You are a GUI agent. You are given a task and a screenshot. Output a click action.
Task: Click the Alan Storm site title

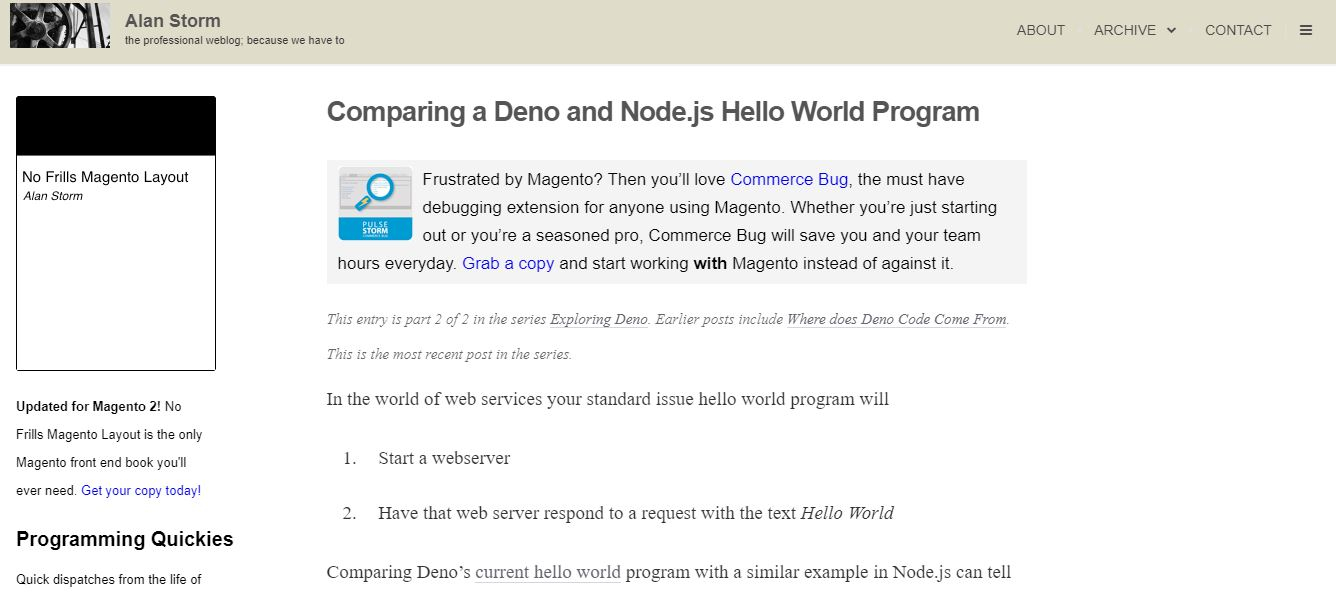pyautogui.click(x=173, y=20)
